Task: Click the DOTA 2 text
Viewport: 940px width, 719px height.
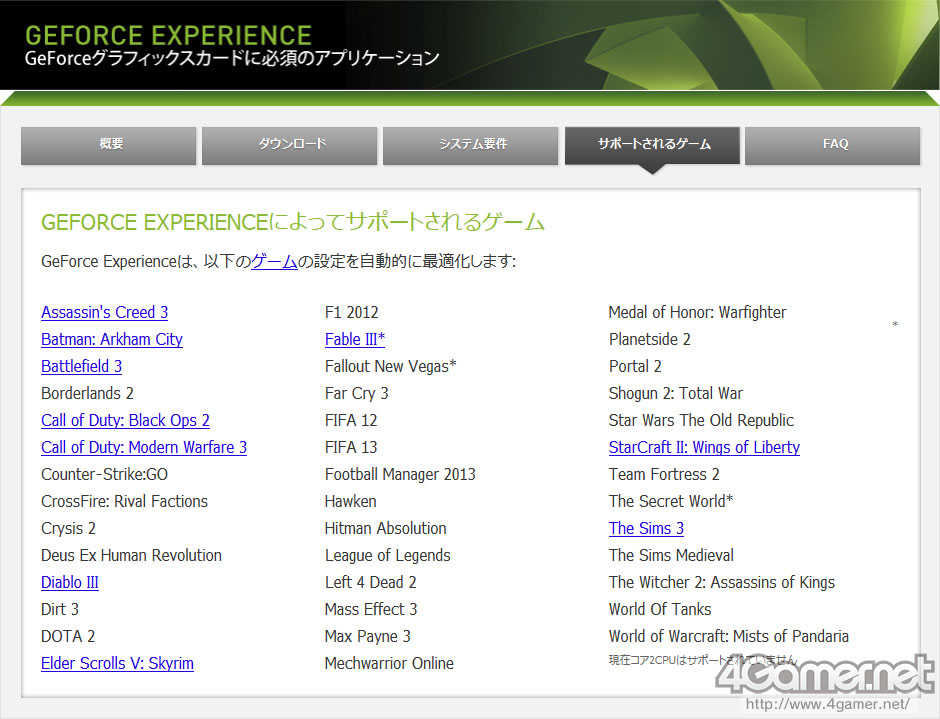Action: coord(68,636)
